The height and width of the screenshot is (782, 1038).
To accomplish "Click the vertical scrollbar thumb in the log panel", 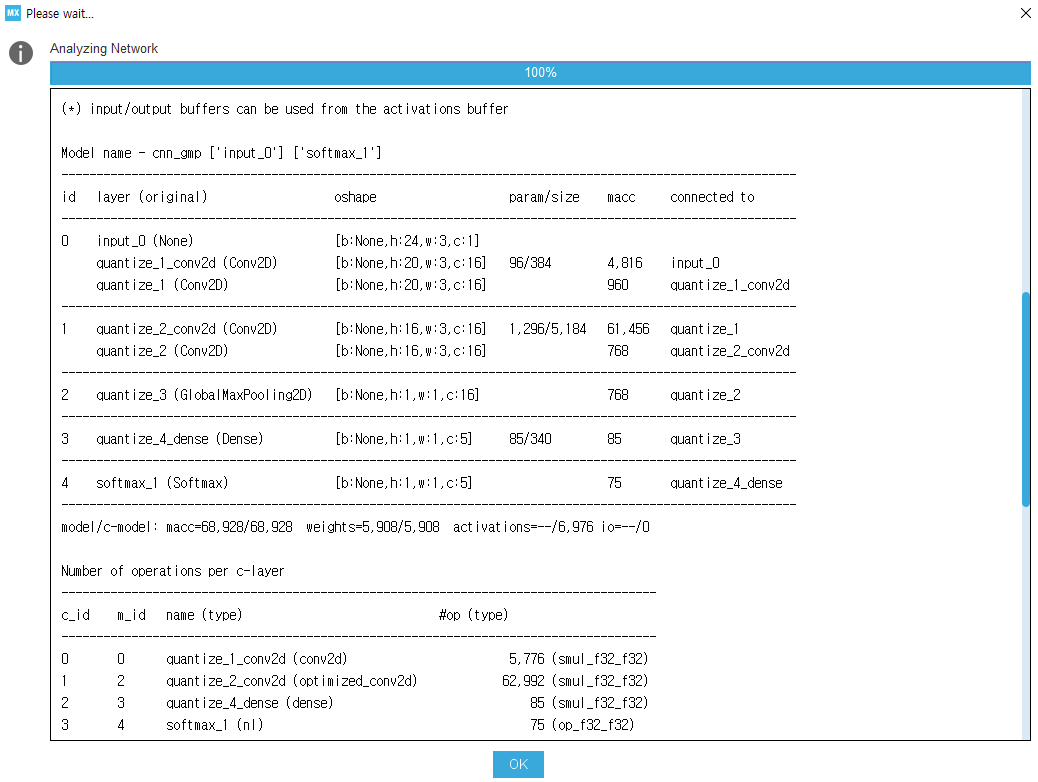I will (x=1025, y=399).
